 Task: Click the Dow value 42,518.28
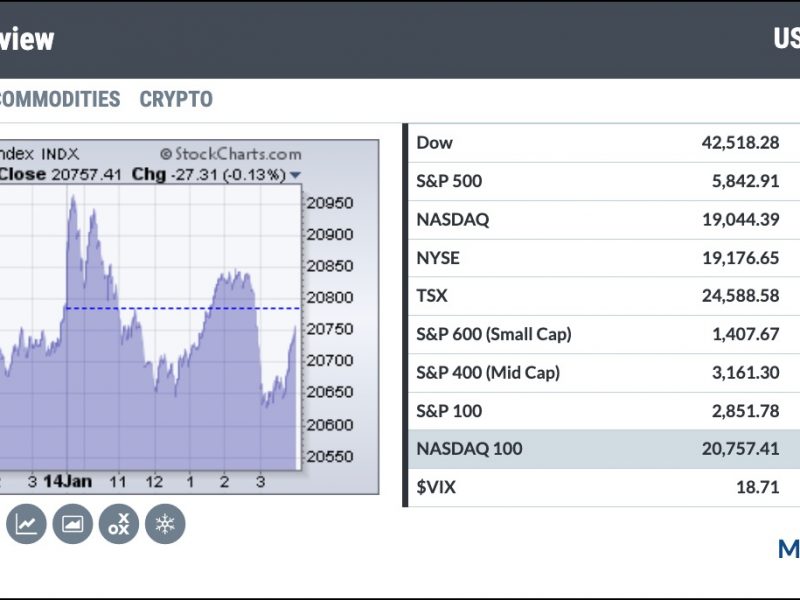(x=740, y=143)
